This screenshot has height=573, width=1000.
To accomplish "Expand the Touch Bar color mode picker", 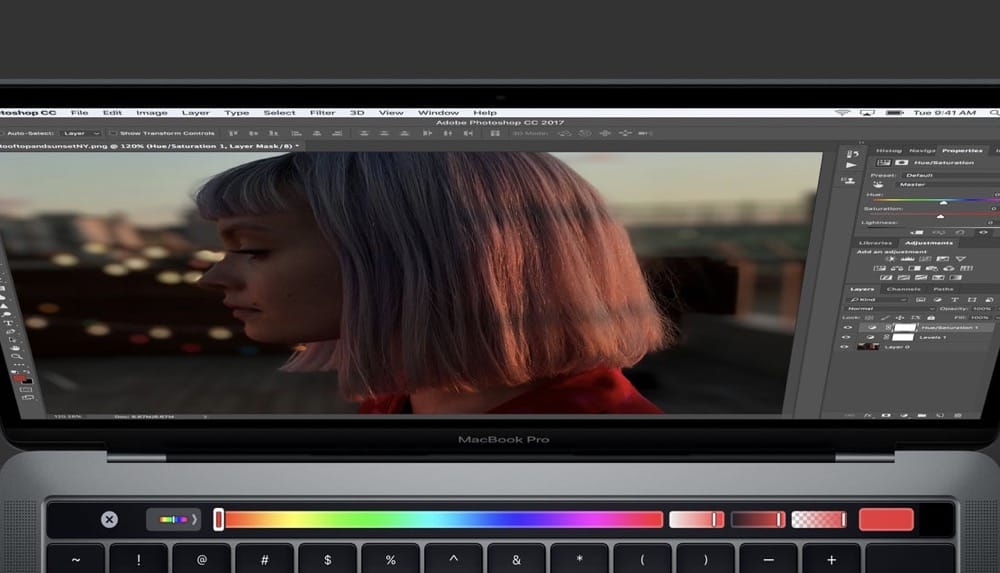I will click(x=173, y=519).
